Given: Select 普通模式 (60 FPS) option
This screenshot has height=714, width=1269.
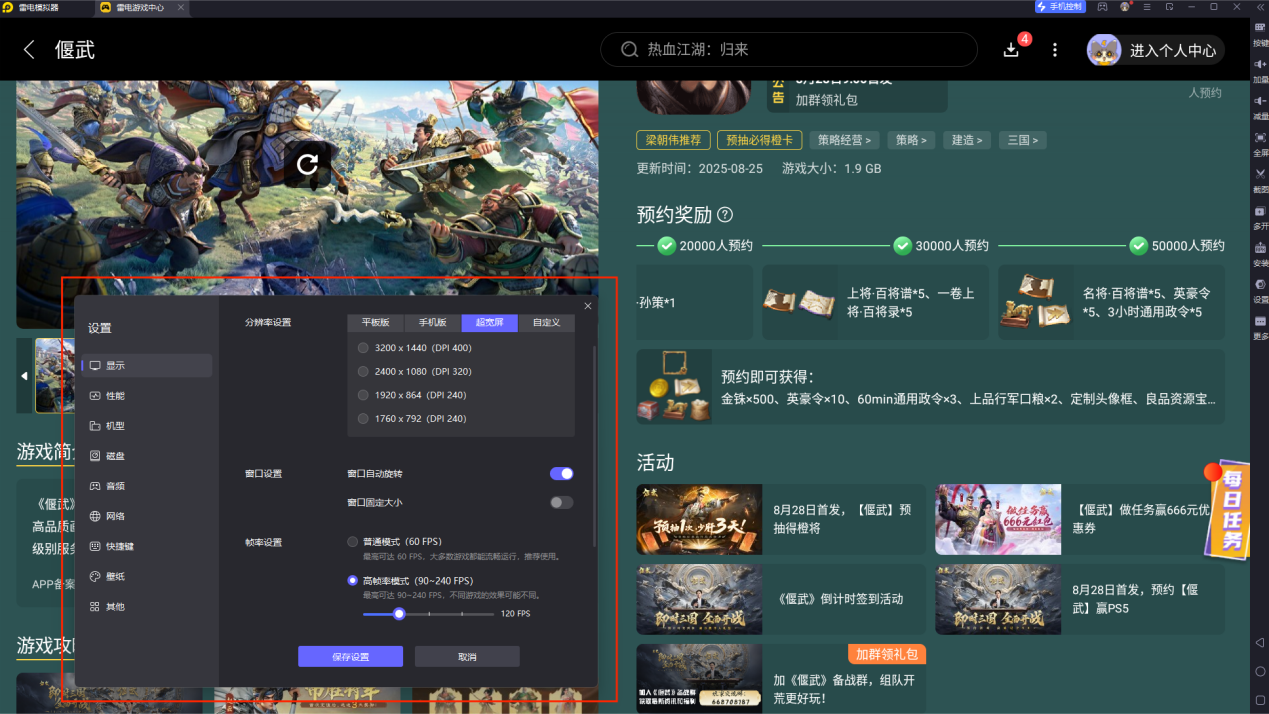Looking at the screenshot, I should (x=395, y=541).
